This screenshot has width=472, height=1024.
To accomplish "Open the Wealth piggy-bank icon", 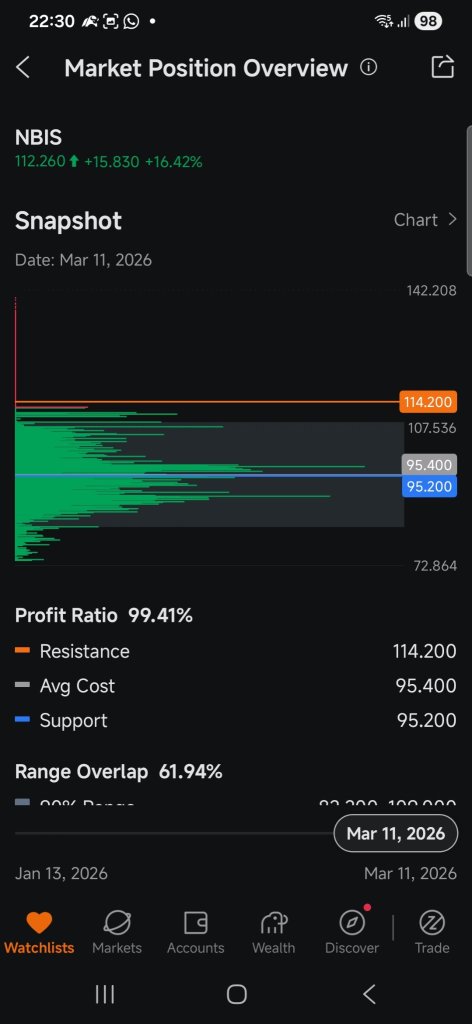I will pyautogui.click(x=274, y=923).
